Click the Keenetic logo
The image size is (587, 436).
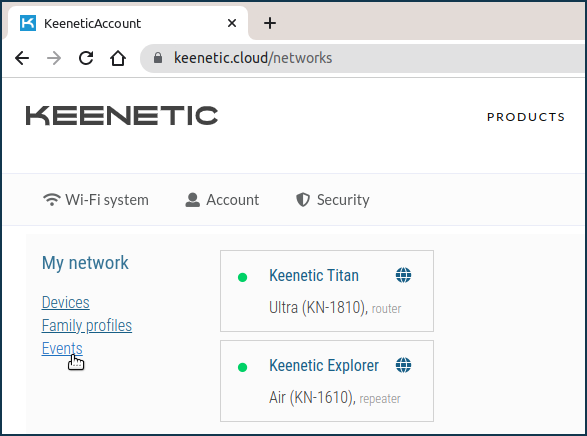pos(122,115)
